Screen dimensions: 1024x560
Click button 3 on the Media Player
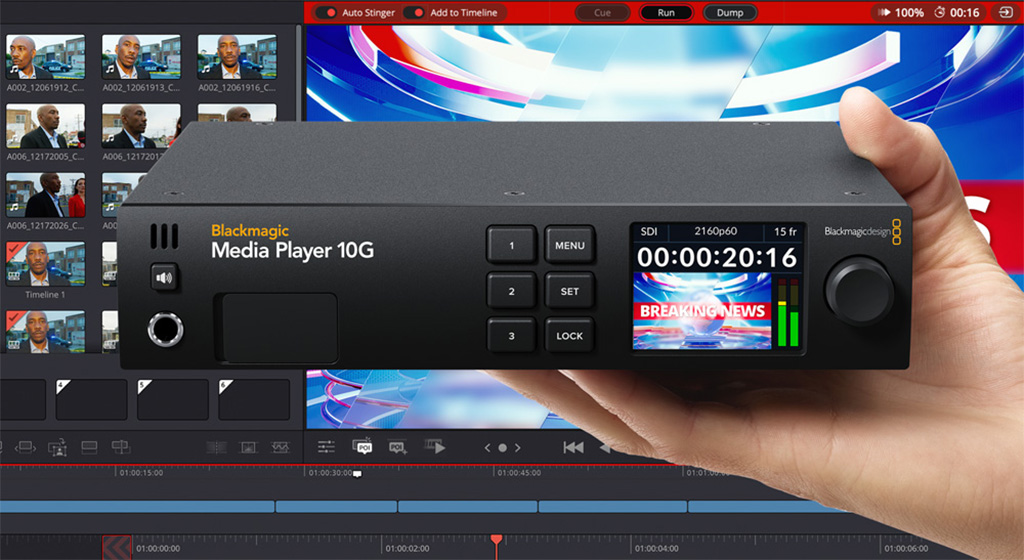click(x=511, y=335)
